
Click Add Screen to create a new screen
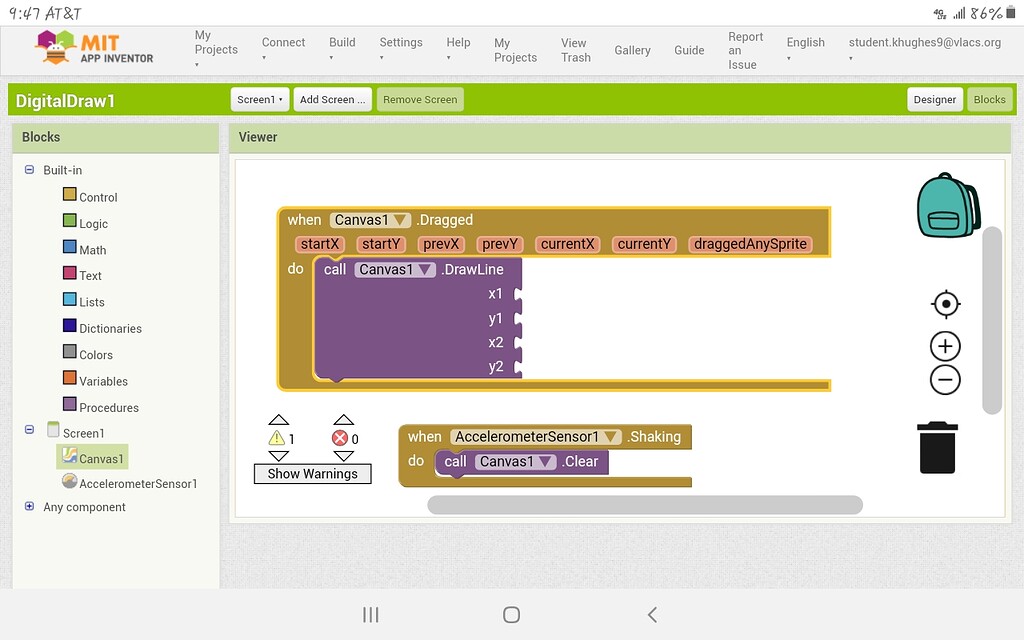pos(332,99)
